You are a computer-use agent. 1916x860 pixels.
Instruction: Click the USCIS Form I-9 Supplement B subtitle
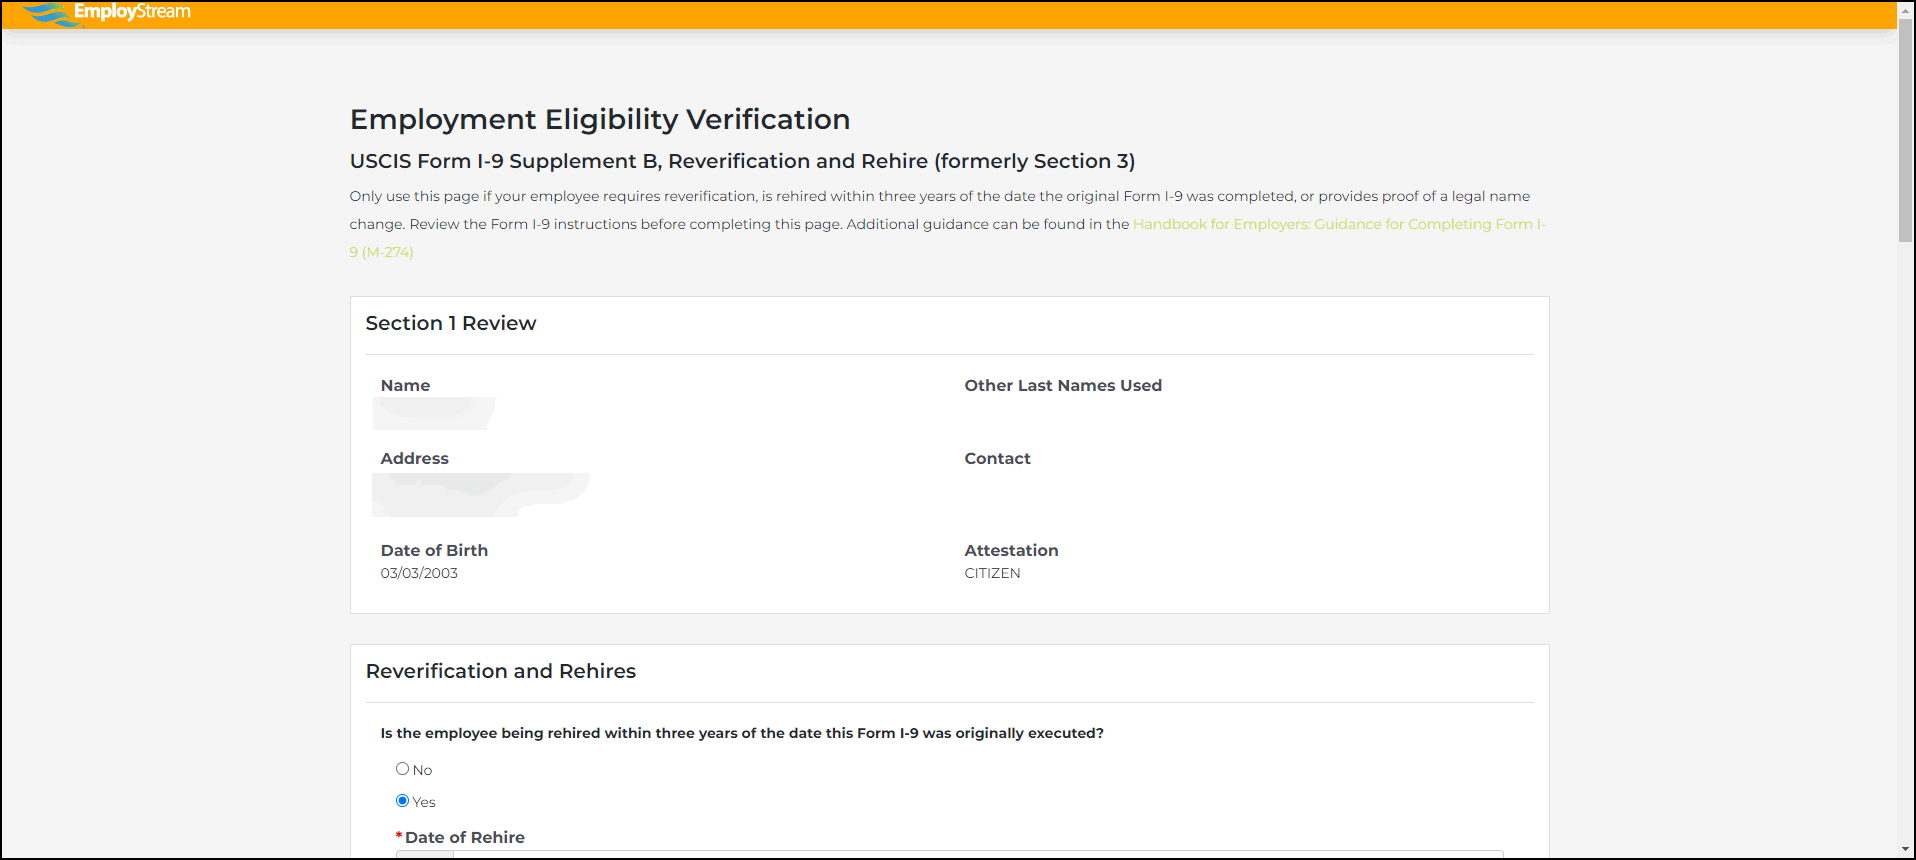click(741, 162)
